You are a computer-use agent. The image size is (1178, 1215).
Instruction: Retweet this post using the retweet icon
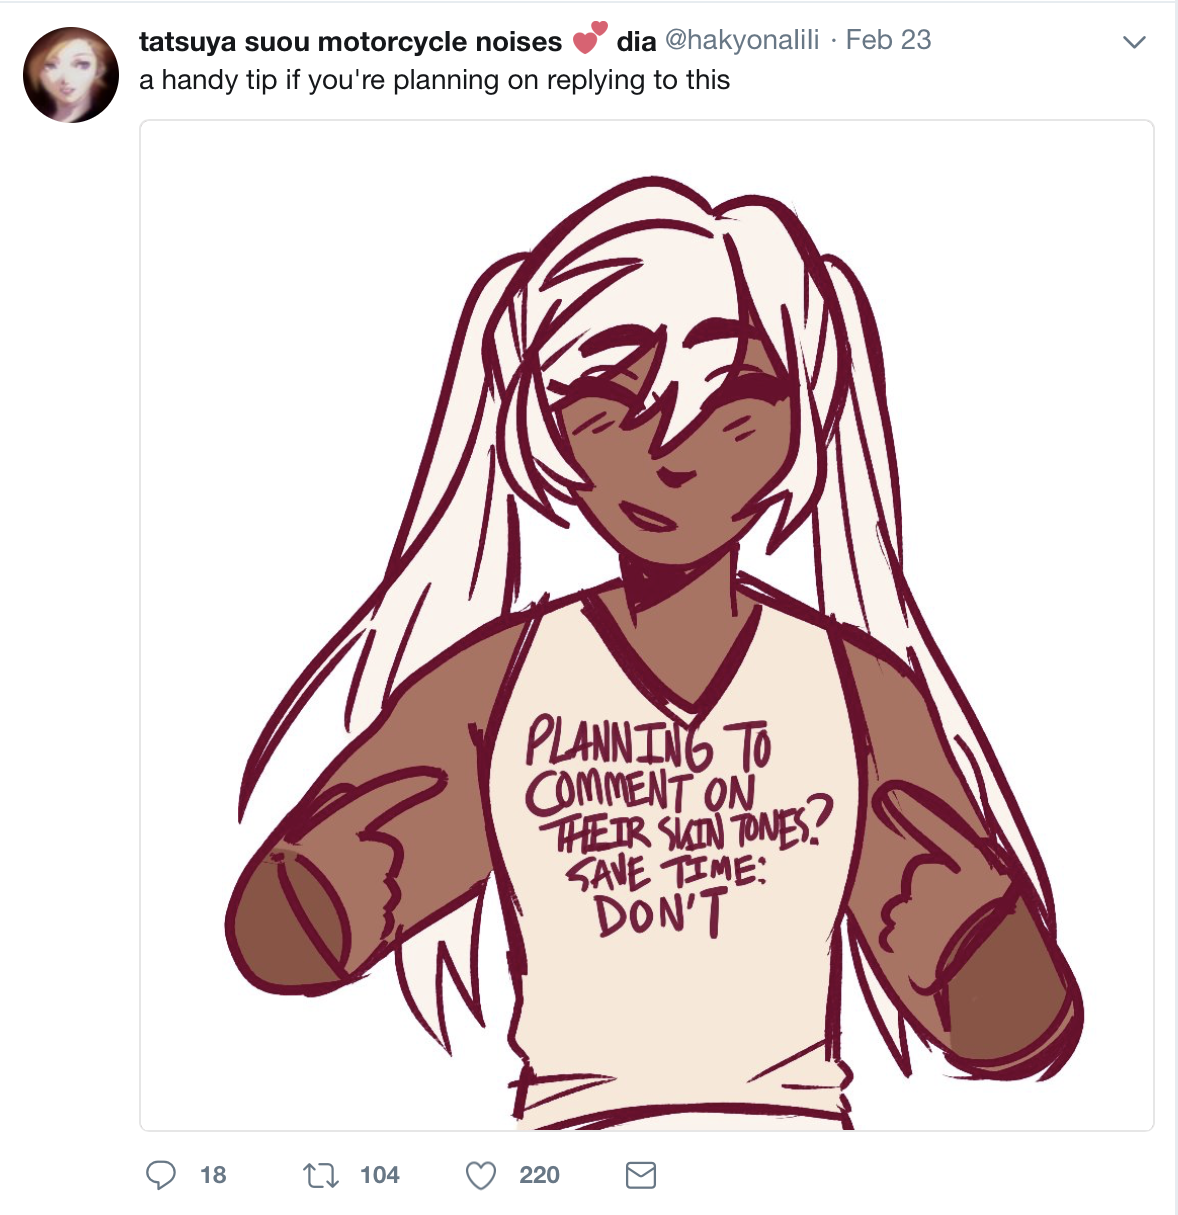[x=321, y=1175]
